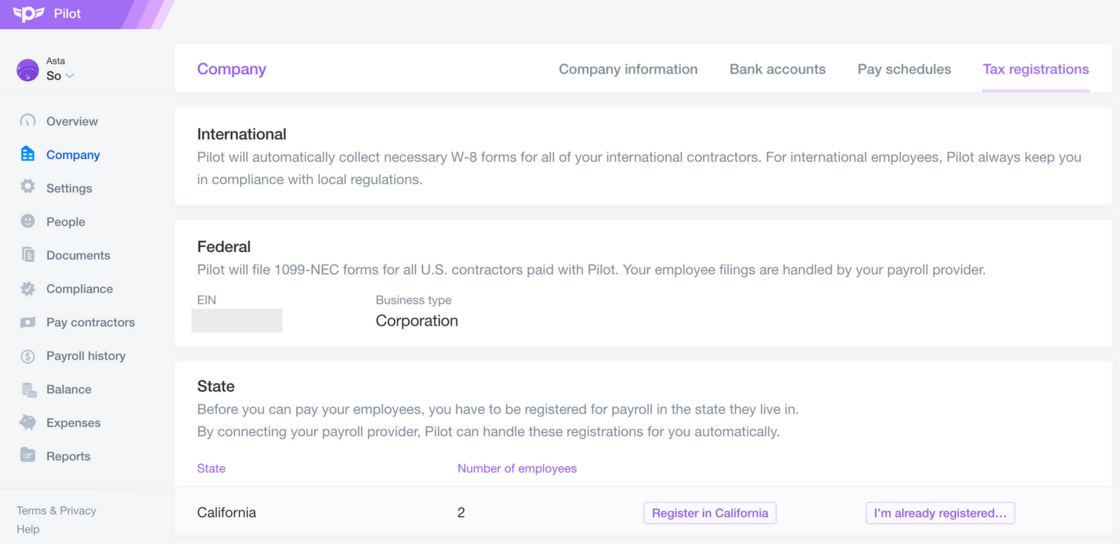Open the People page

pyautogui.click(x=66, y=222)
